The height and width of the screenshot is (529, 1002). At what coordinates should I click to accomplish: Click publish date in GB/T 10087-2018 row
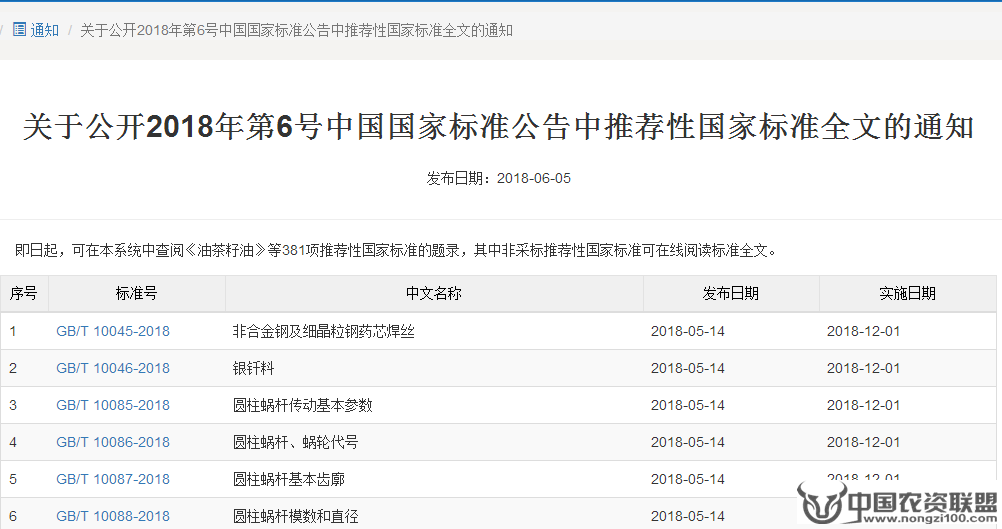click(688, 479)
